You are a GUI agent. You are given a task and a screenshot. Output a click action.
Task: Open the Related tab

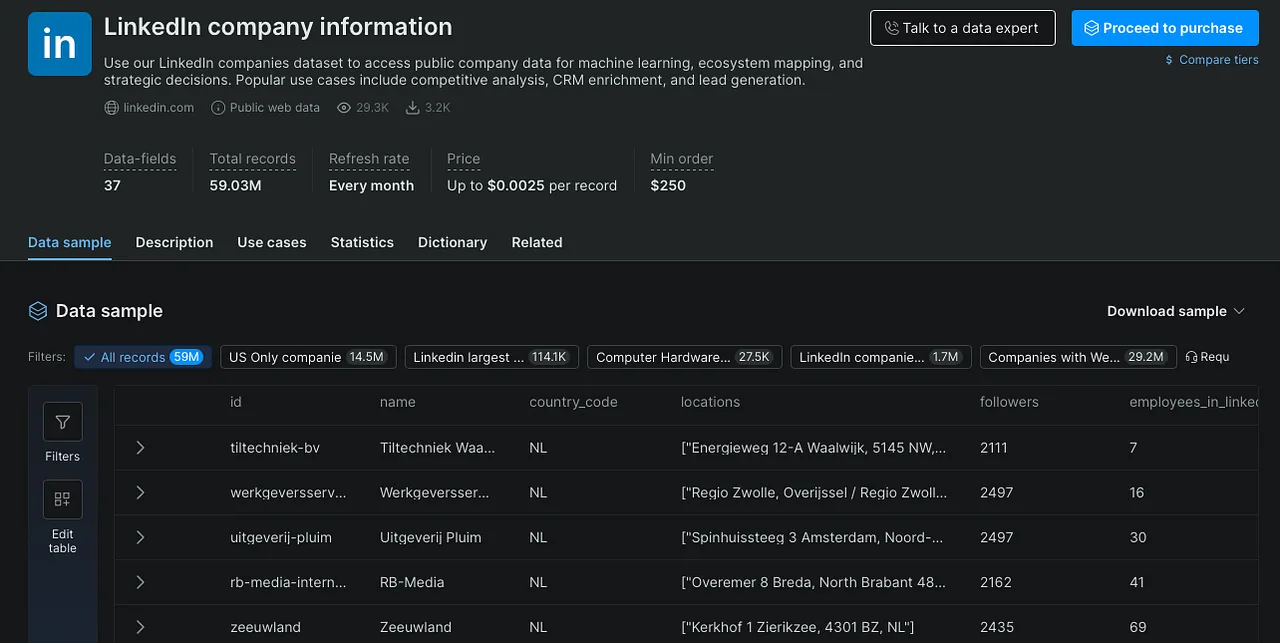[537, 242]
